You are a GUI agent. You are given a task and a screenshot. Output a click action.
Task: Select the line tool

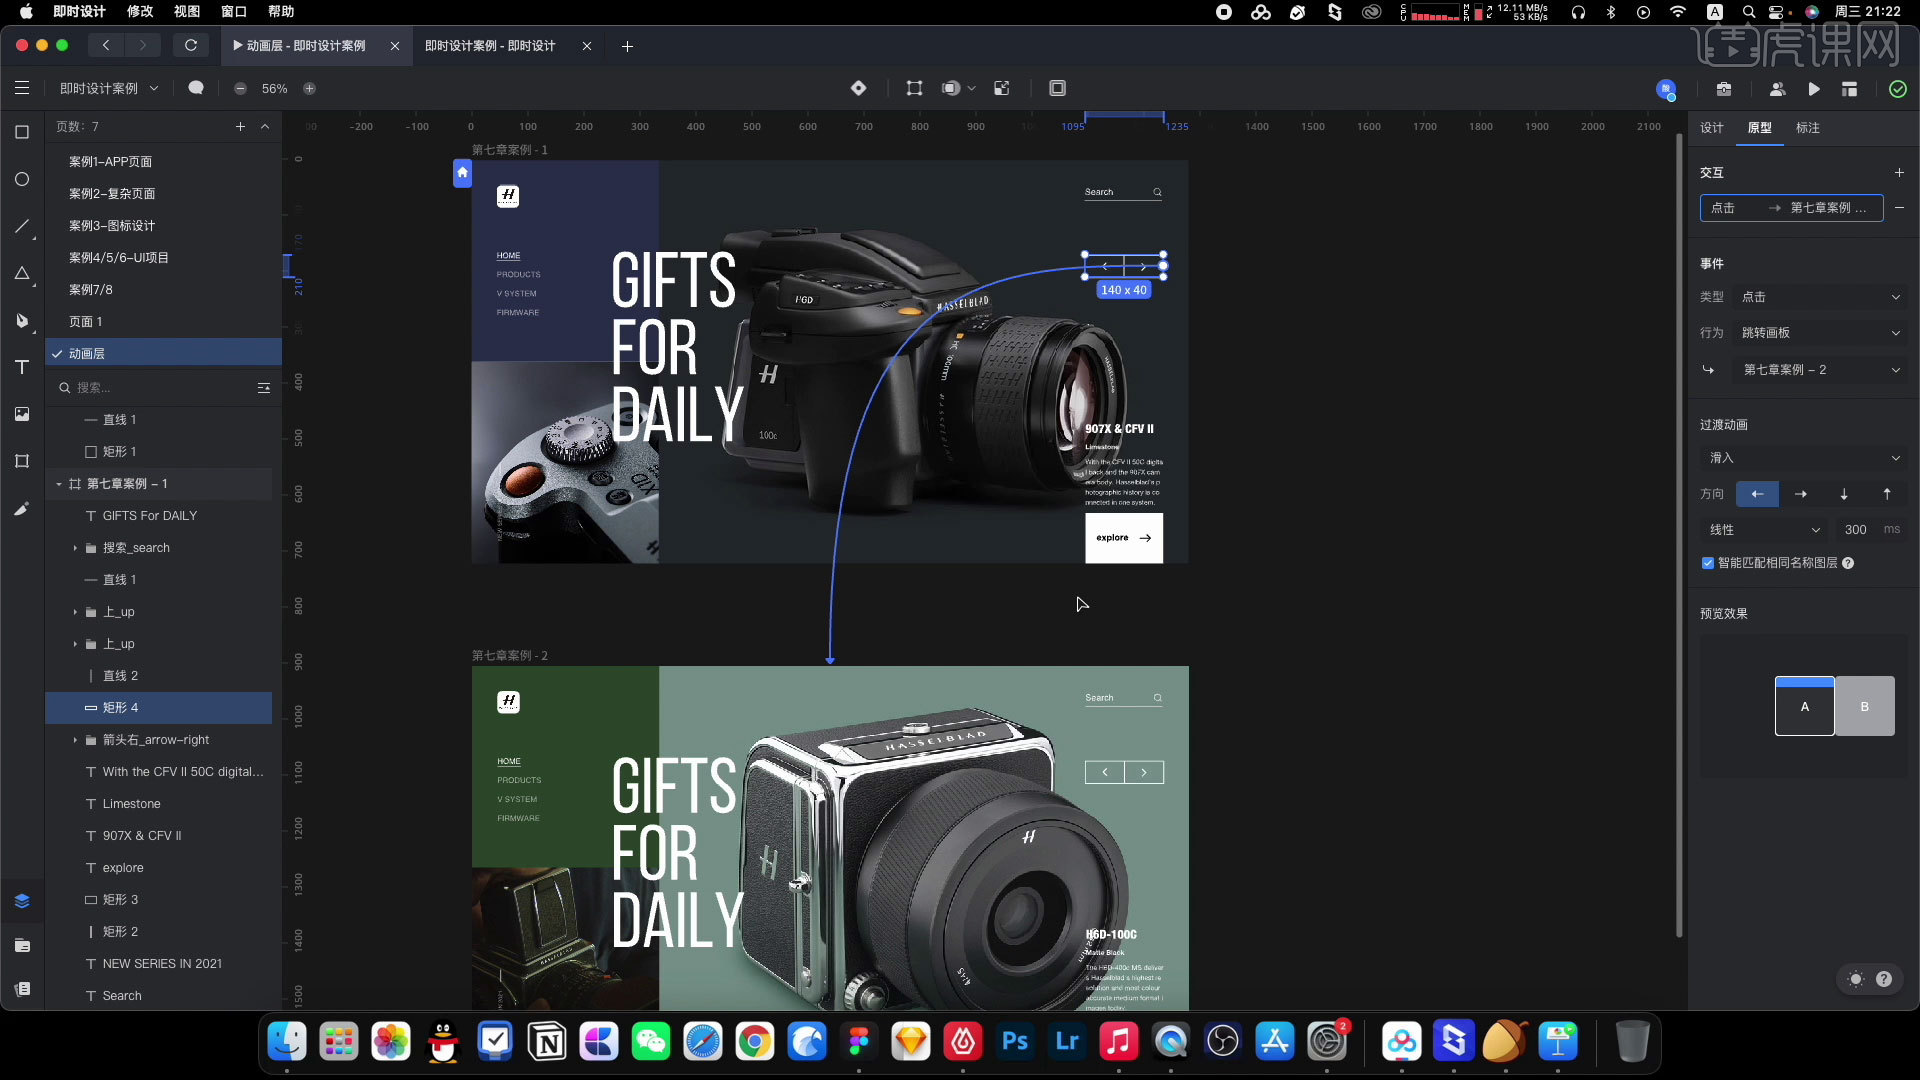[x=22, y=226]
